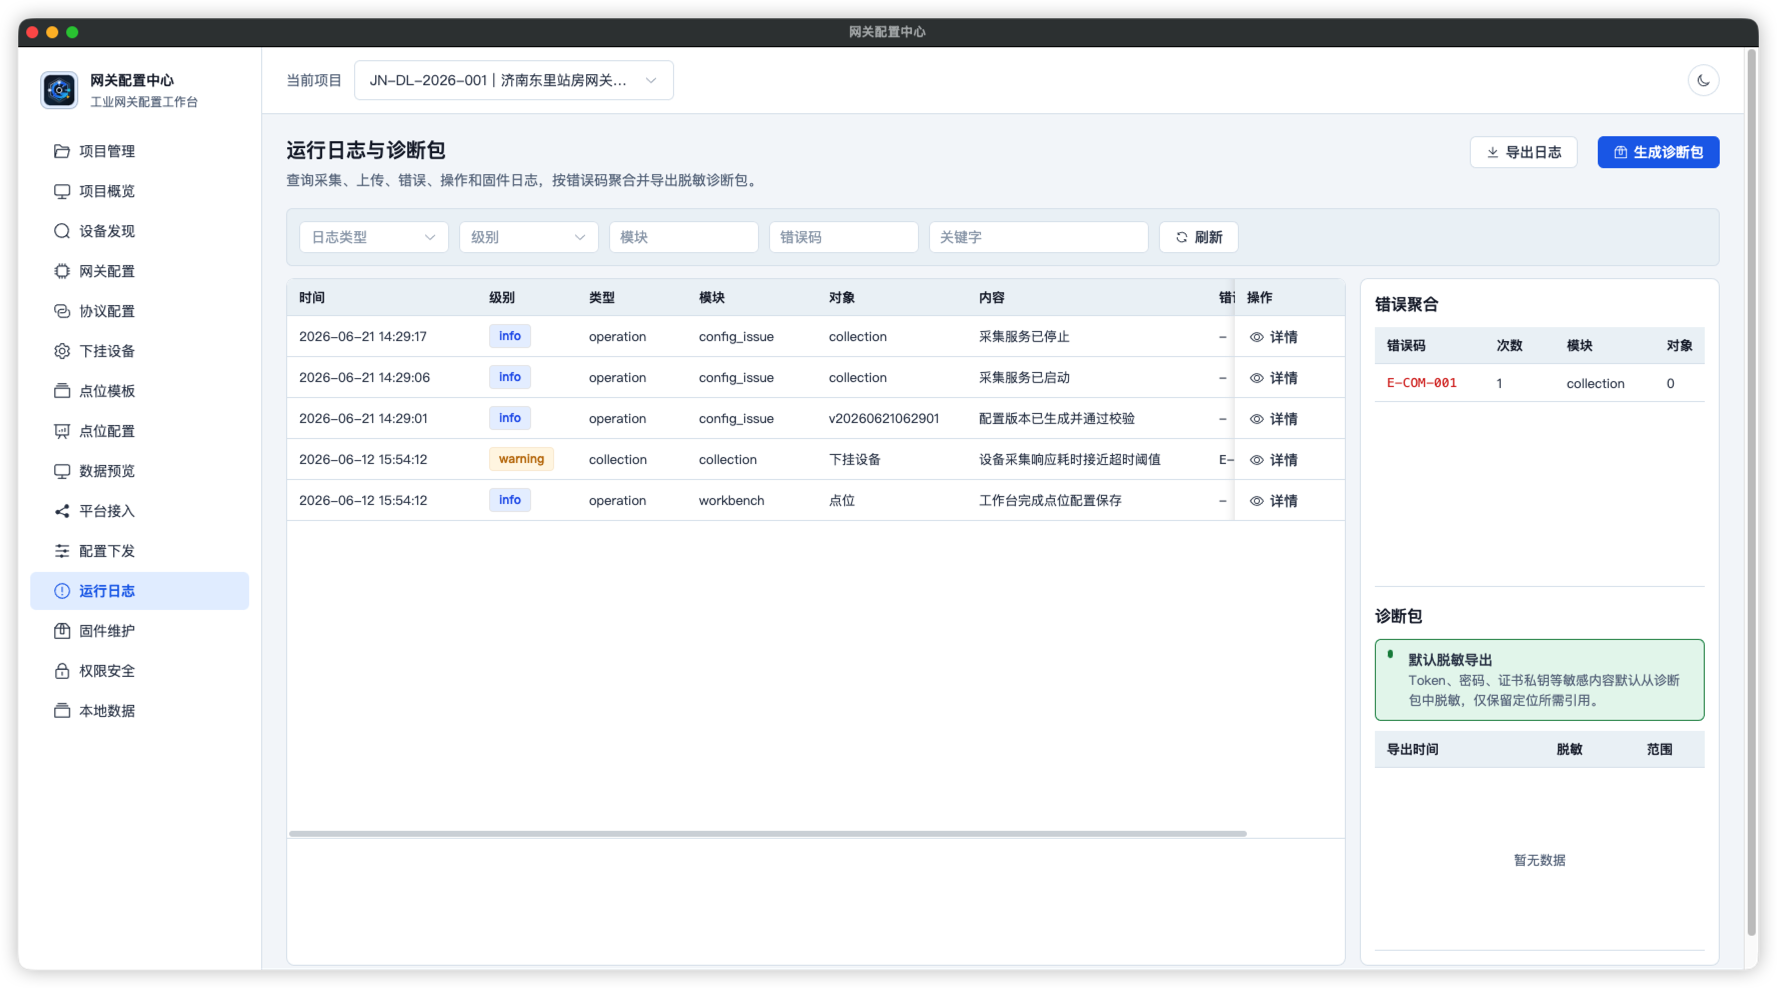Go to 设备发现 in the sidebar
Viewport: 1777px width, 988px height.
click(140, 231)
